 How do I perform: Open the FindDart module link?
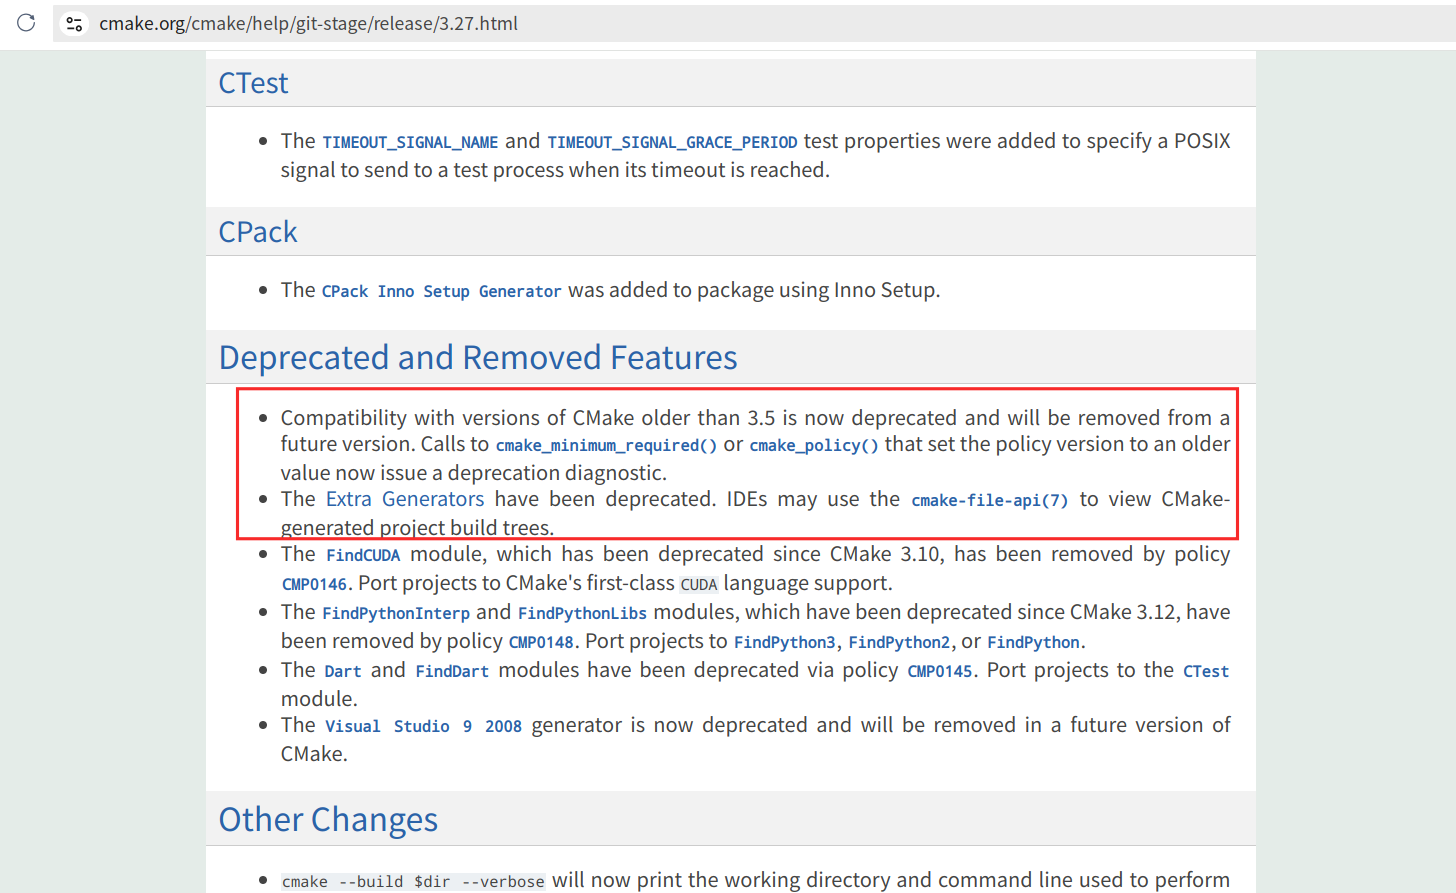coord(452,671)
